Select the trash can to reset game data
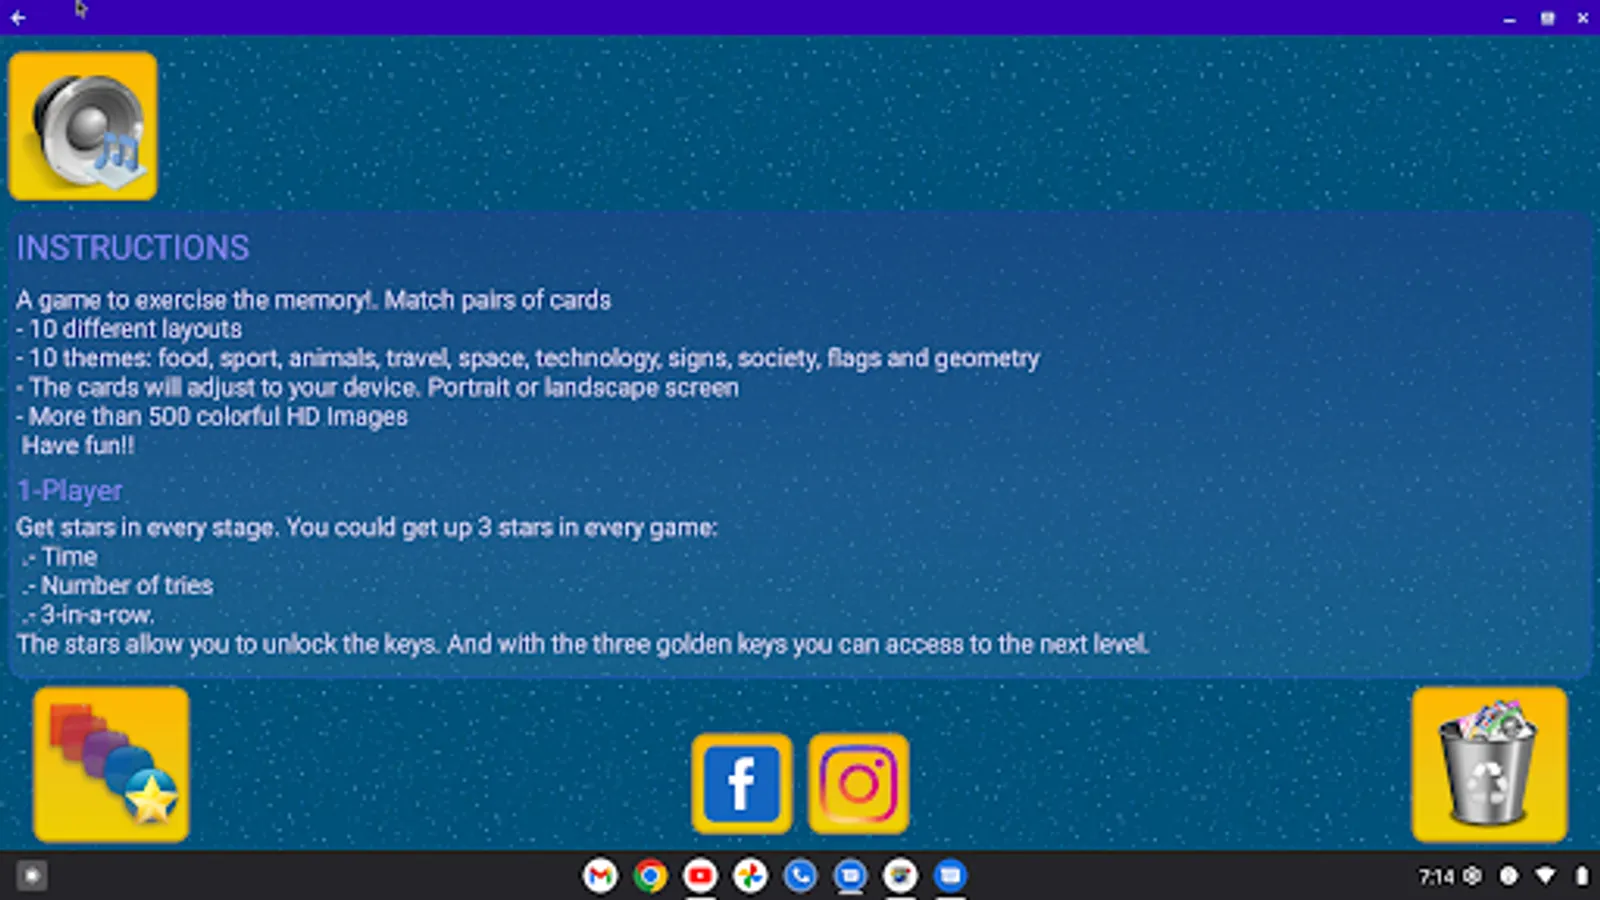Screen dimensions: 1600x900 click(1489, 763)
